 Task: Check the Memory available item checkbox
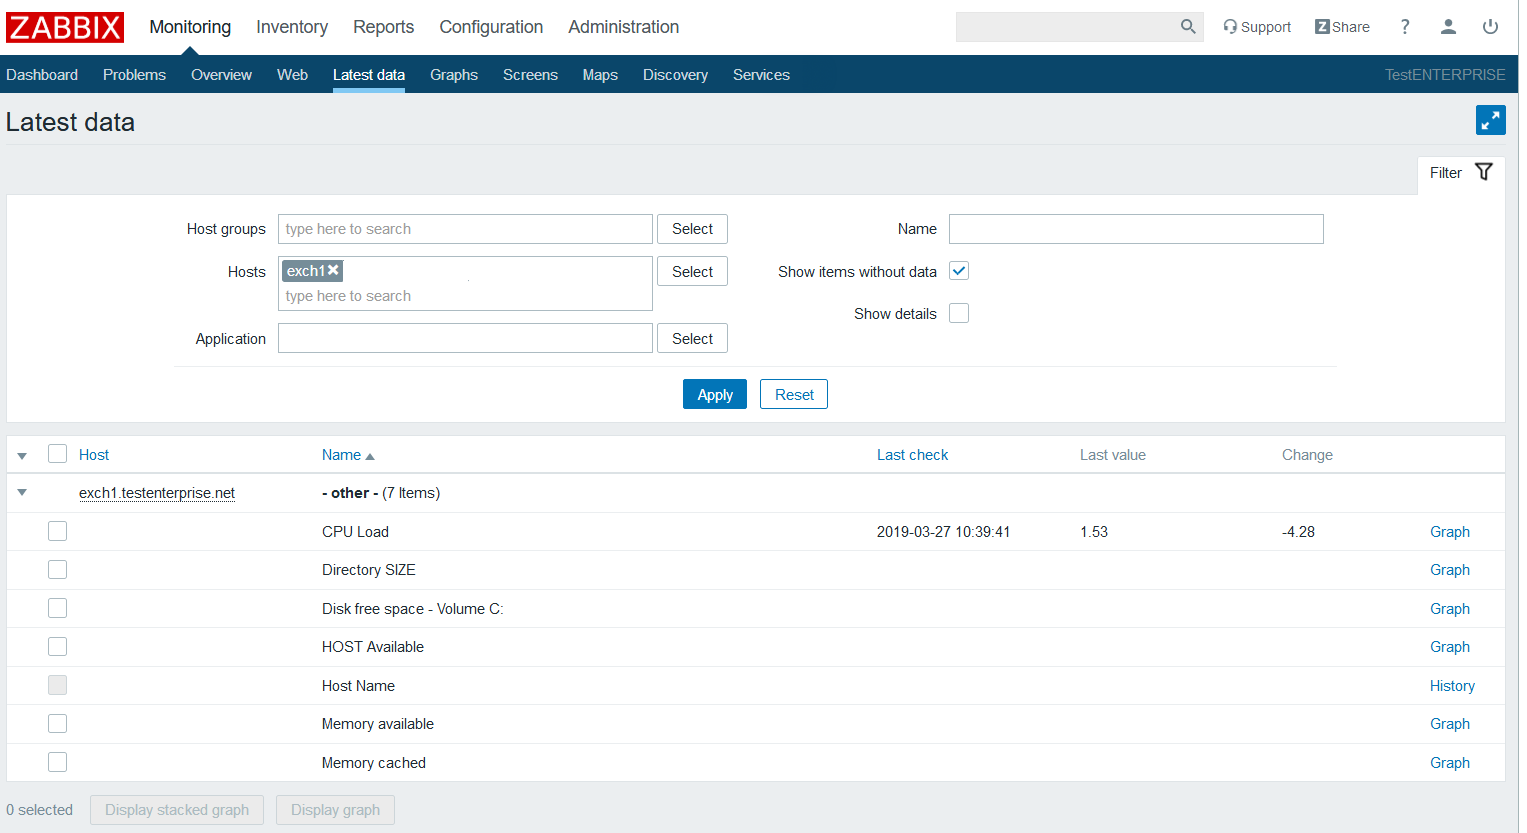(x=58, y=723)
